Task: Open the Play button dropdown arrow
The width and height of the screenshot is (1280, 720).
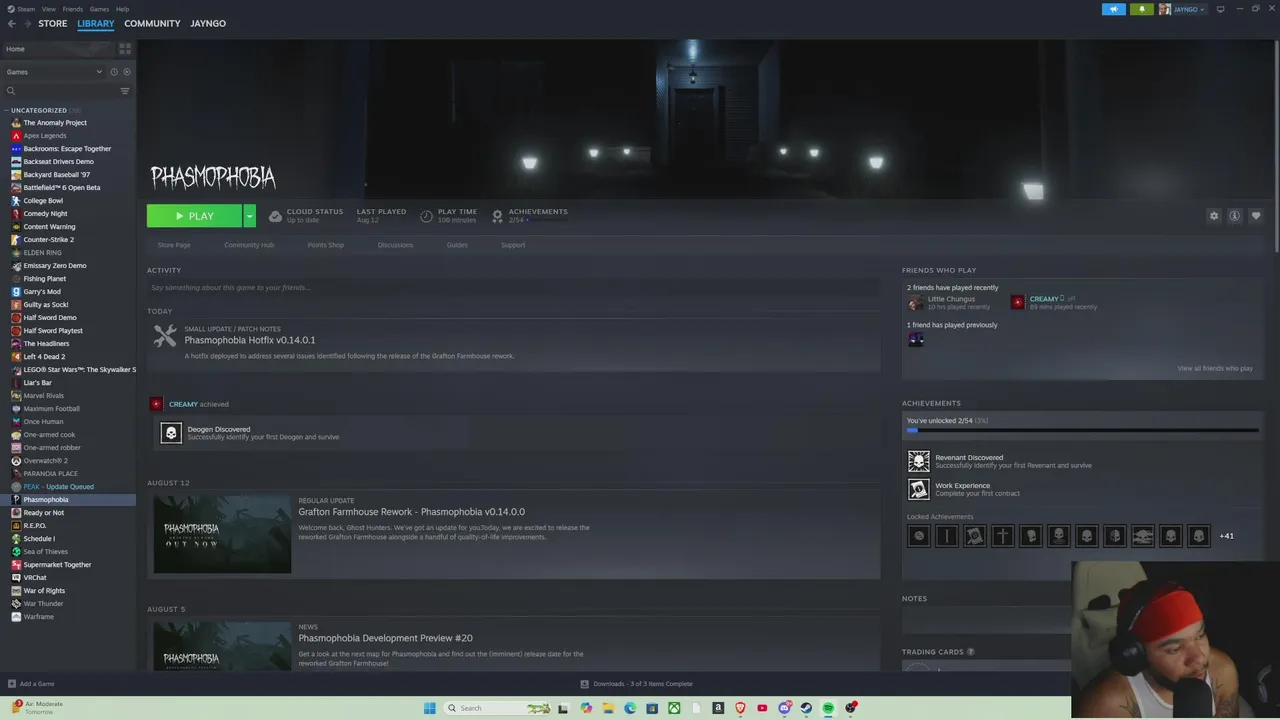Action: click(x=249, y=216)
